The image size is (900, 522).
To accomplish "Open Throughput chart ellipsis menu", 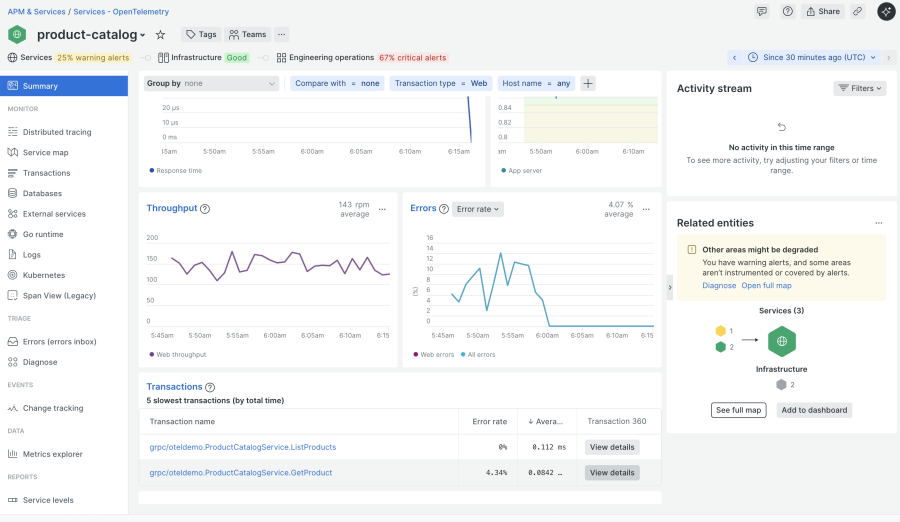I will tap(382, 210).
